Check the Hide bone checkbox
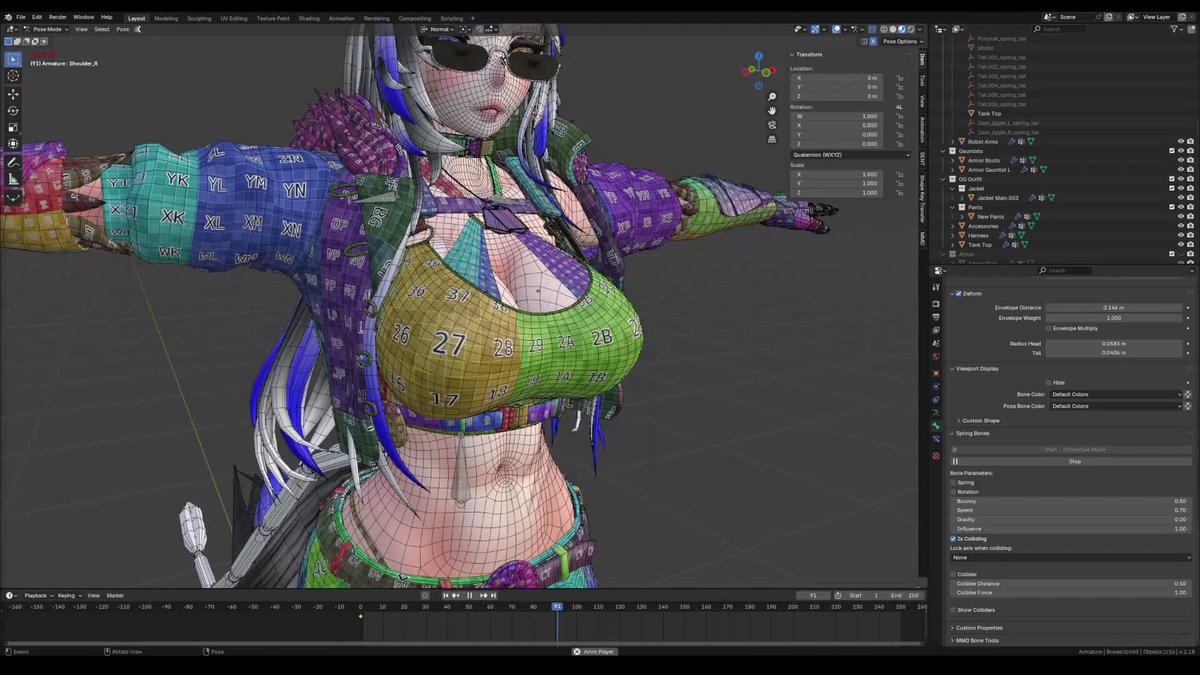Viewport: 1200px width, 675px height. coord(1048,382)
